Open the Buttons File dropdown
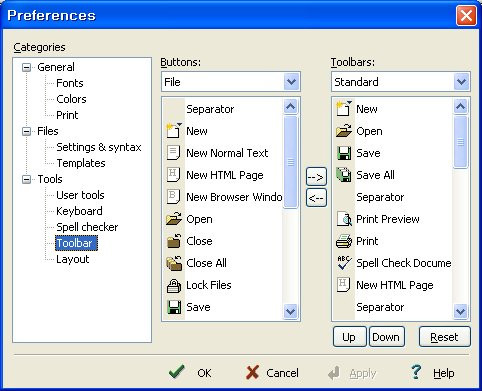 pos(291,82)
